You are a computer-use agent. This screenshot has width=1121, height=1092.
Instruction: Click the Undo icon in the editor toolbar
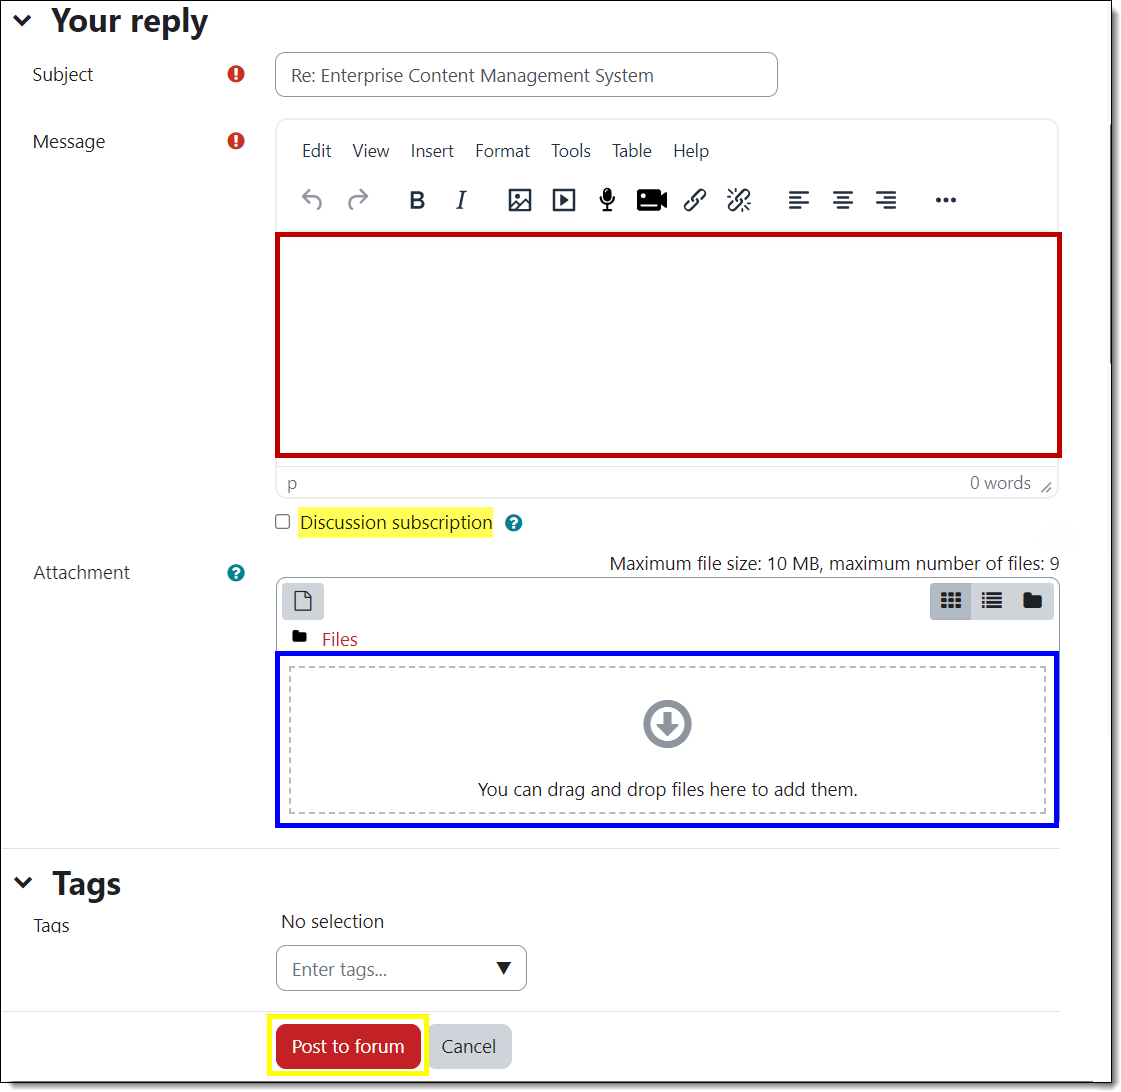pyautogui.click(x=312, y=200)
